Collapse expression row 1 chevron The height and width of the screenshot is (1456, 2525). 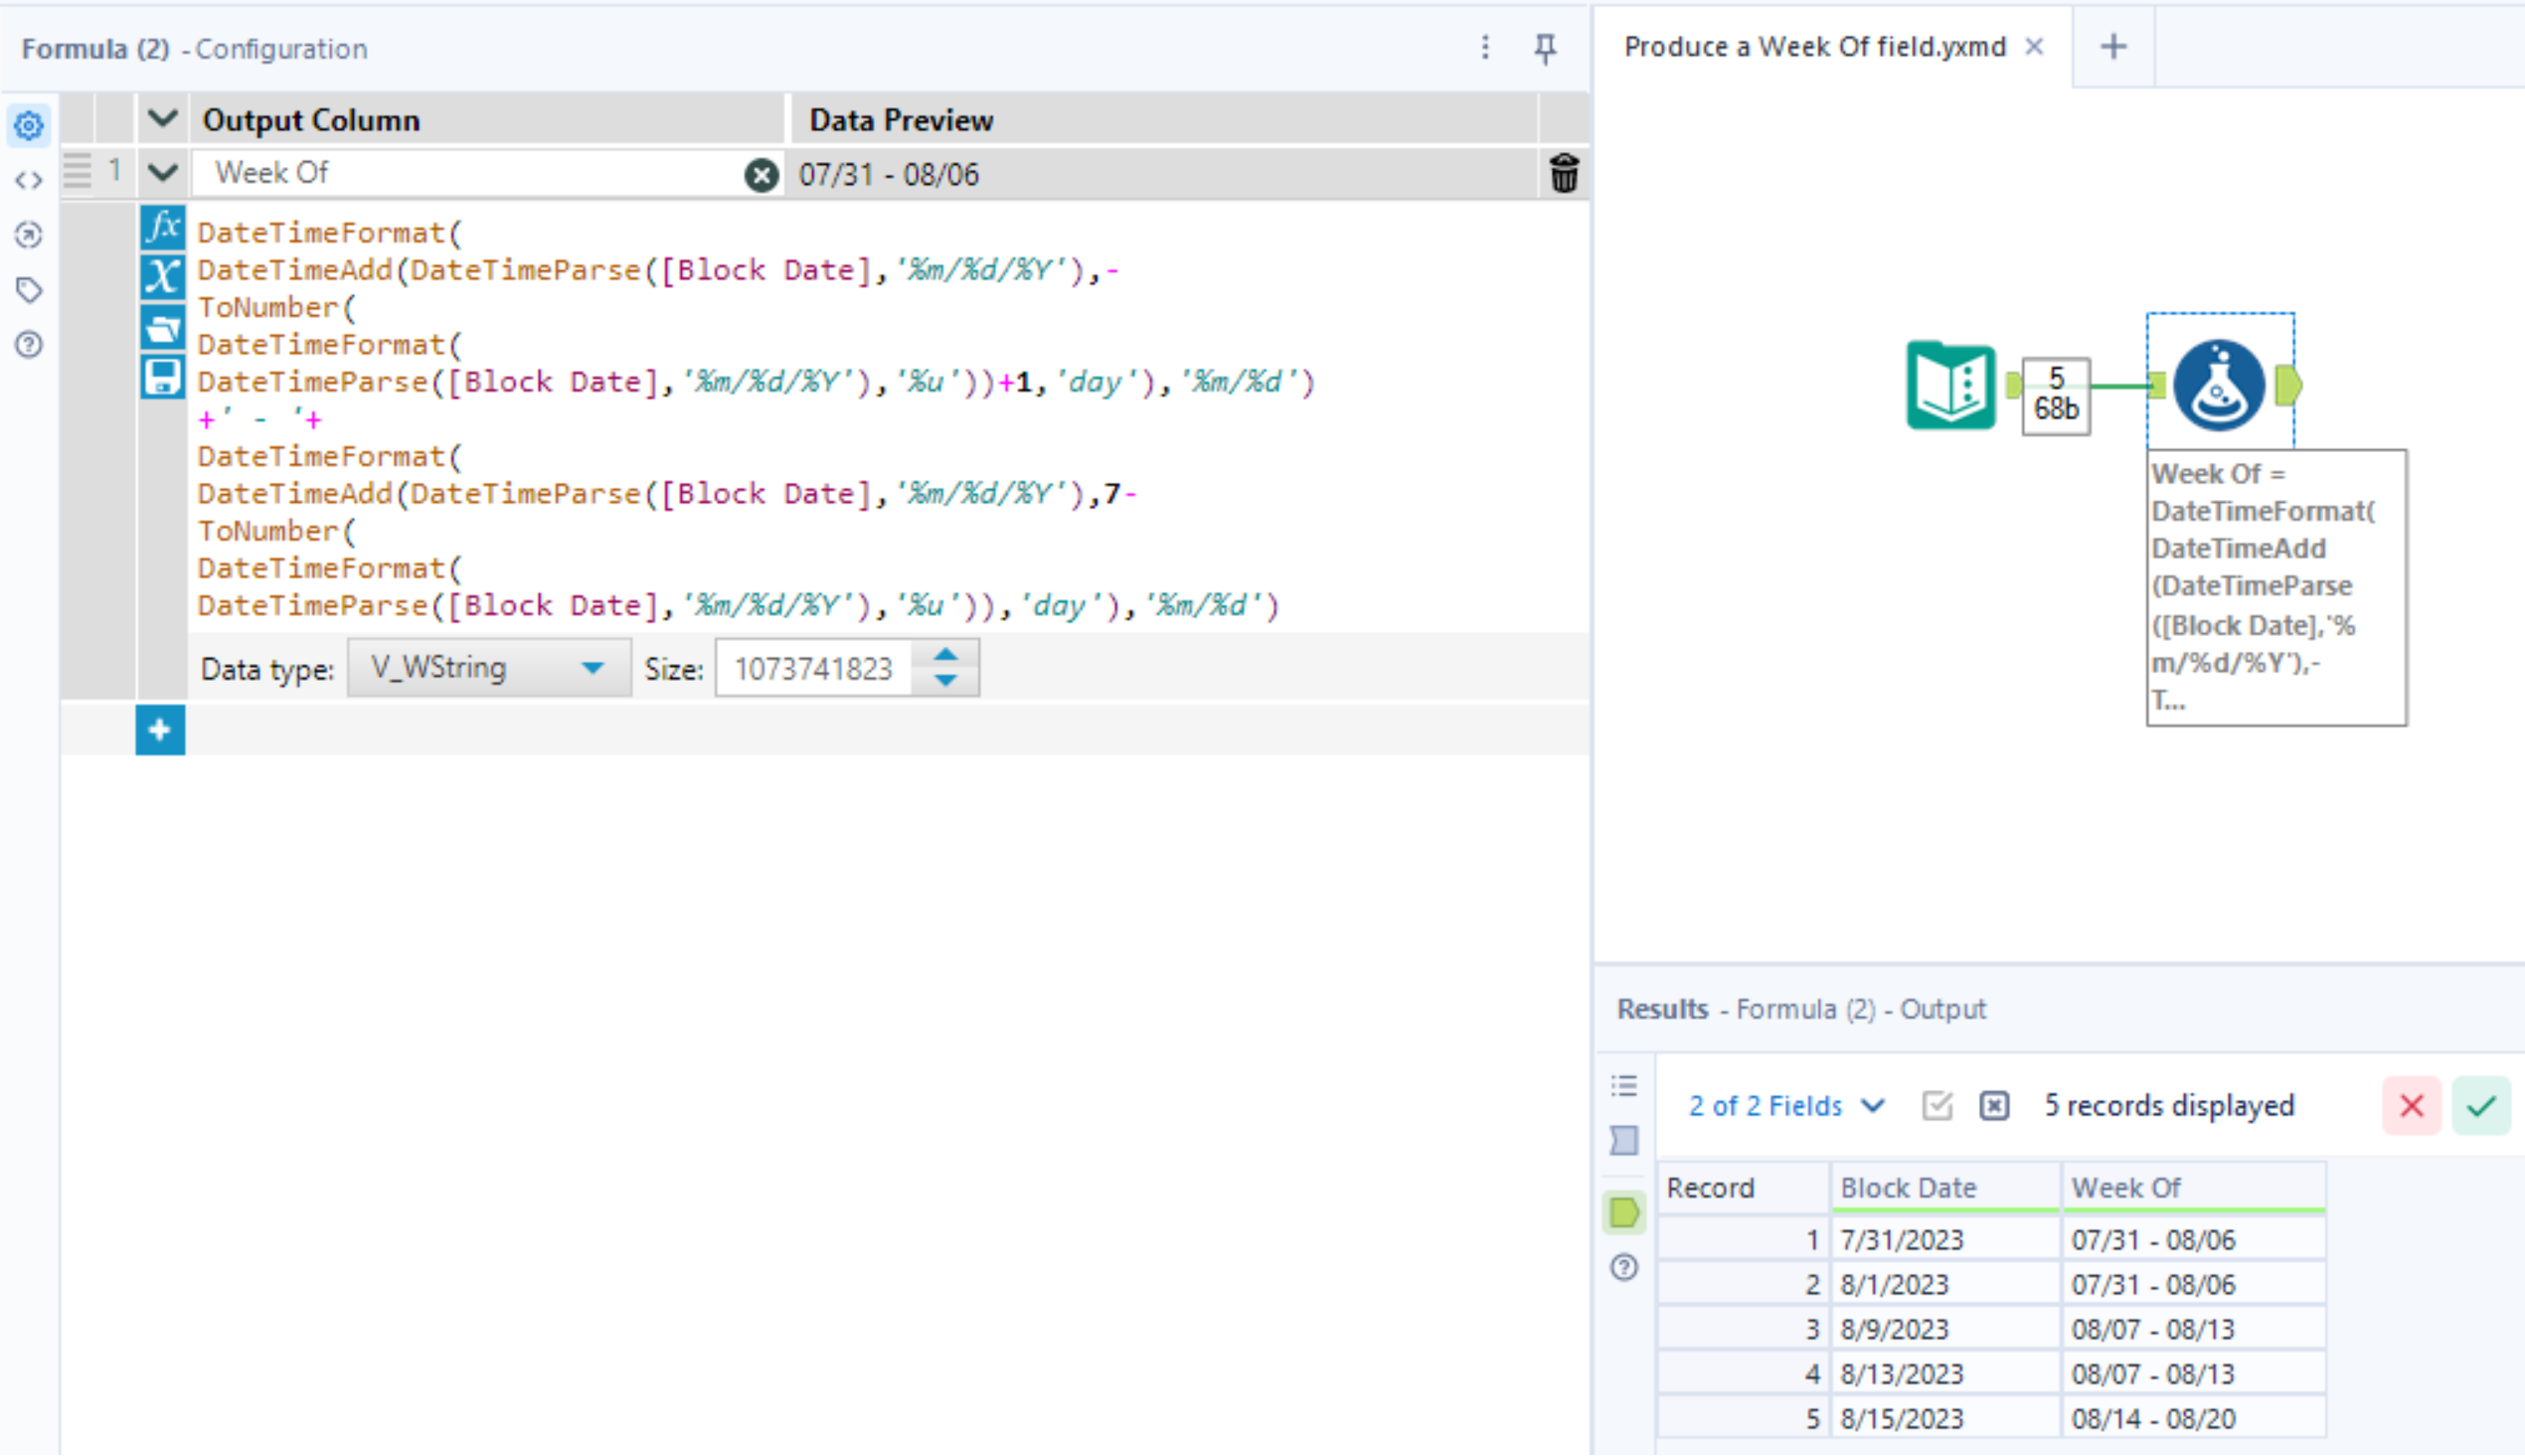[x=162, y=173]
